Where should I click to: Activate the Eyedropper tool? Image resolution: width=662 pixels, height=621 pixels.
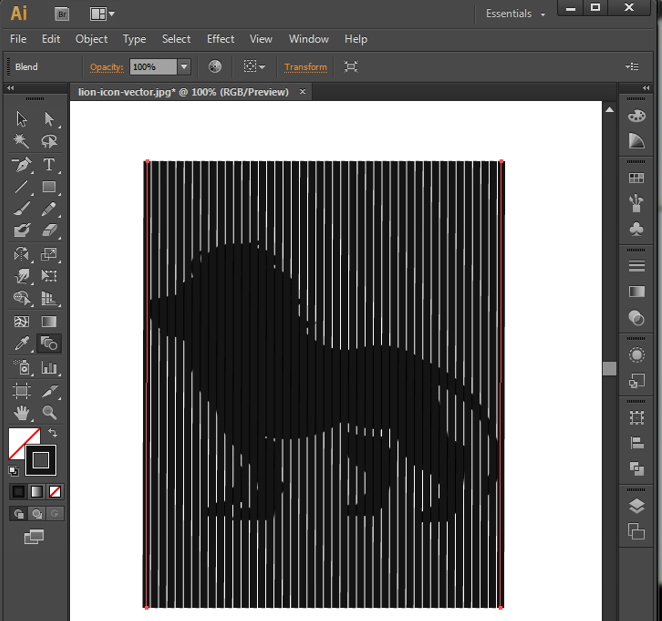pos(22,343)
